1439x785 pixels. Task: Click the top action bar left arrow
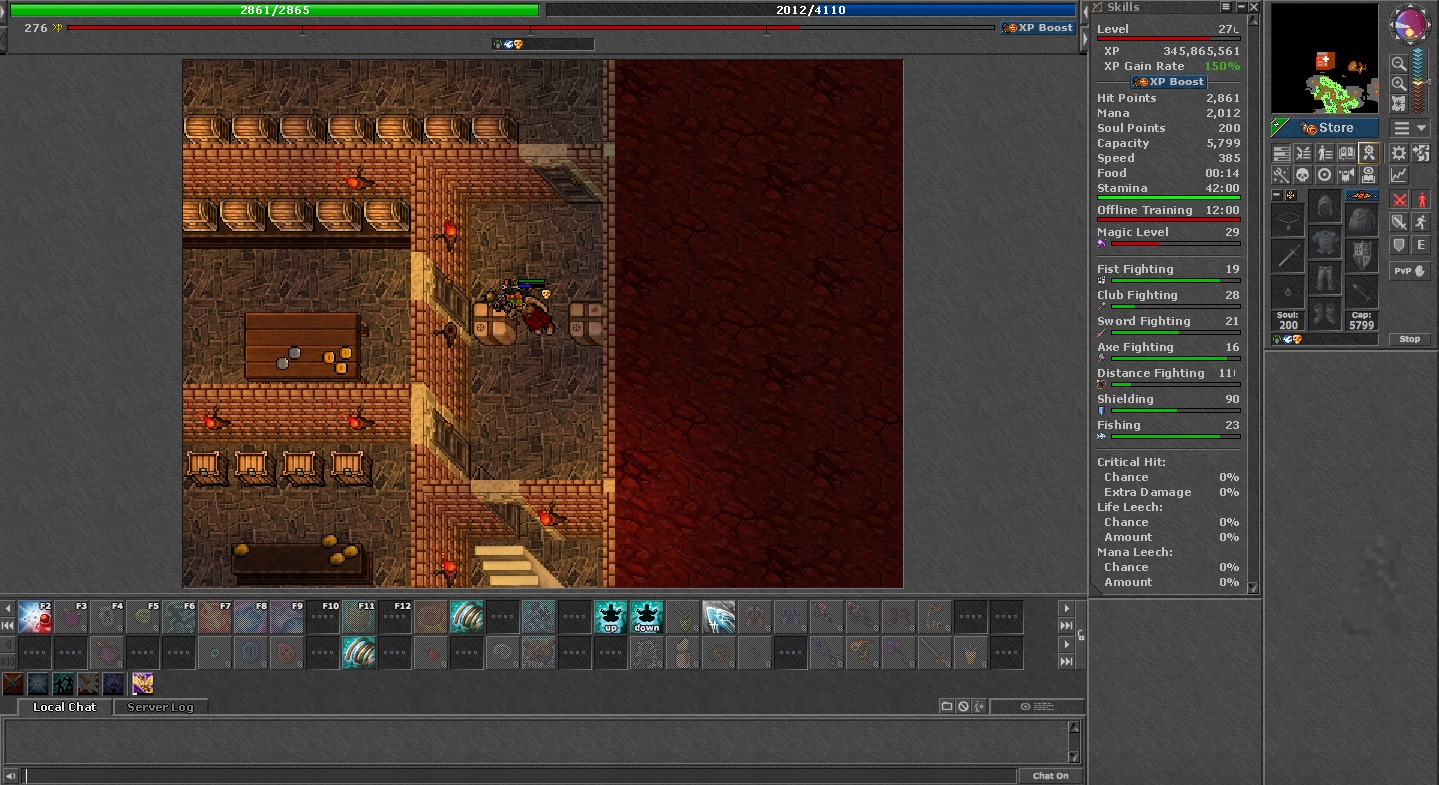8,608
